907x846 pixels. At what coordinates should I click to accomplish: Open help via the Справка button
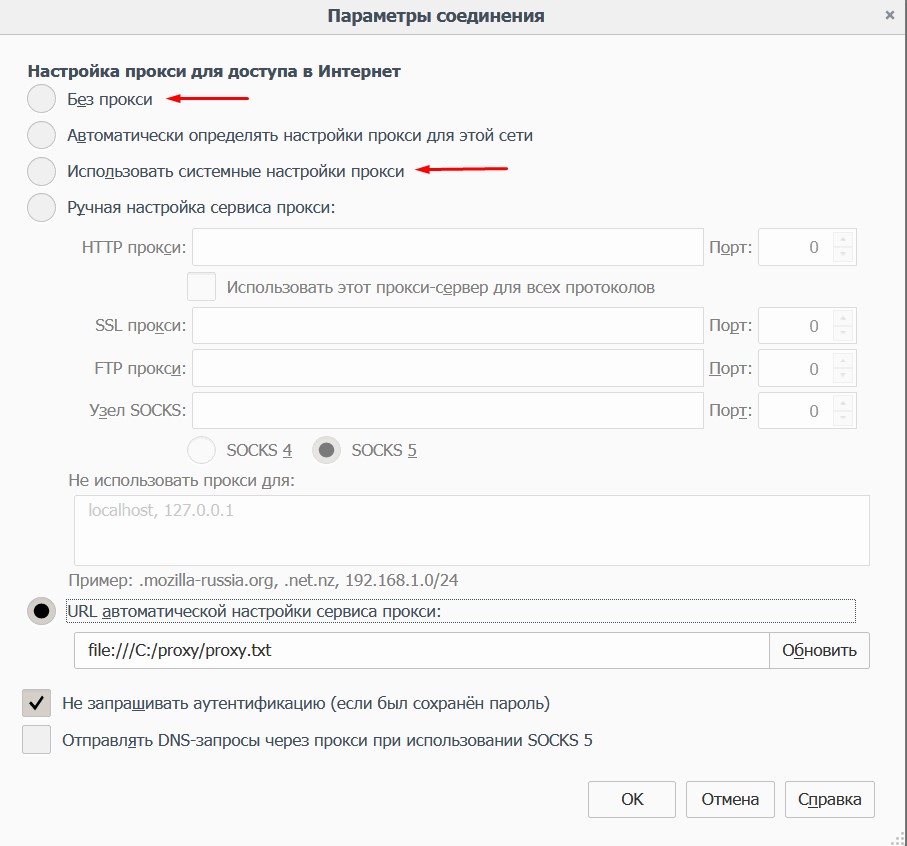[x=829, y=799]
